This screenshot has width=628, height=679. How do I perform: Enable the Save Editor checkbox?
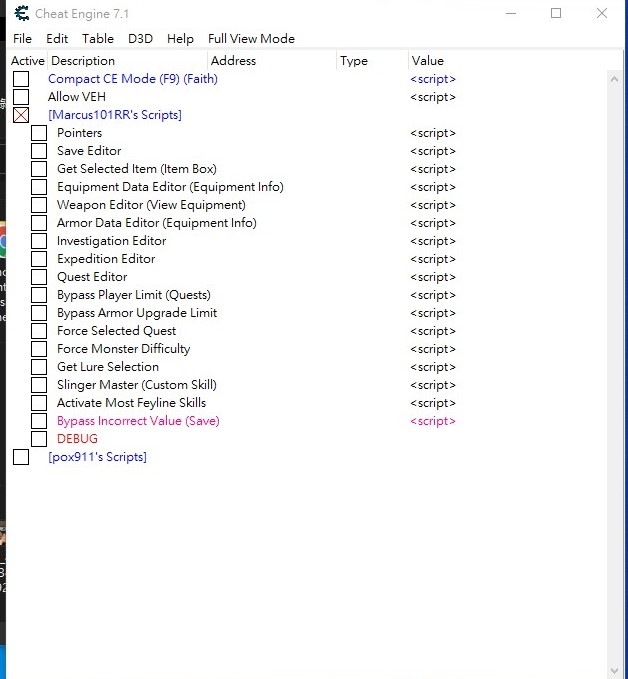pos(39,151)
